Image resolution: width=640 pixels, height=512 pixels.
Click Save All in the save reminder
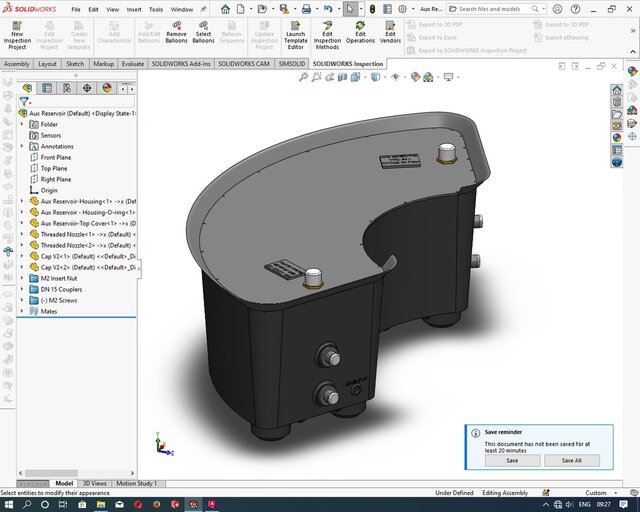pyautogui.click(x=571, y=461)
